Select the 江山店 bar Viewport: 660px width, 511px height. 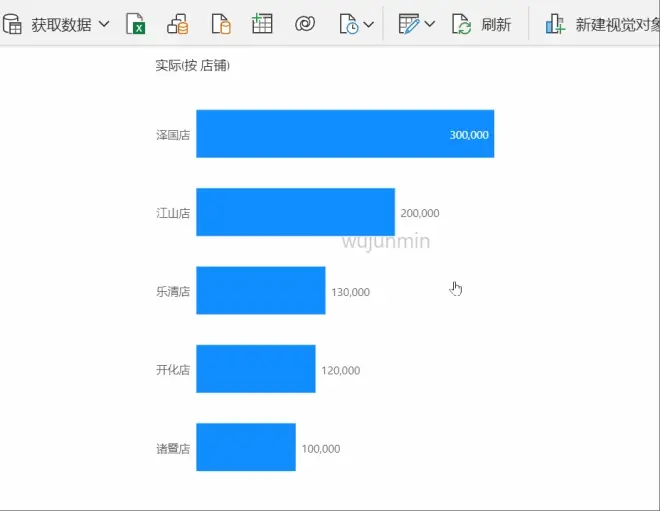pyautogui.click(x=295, y=212)
